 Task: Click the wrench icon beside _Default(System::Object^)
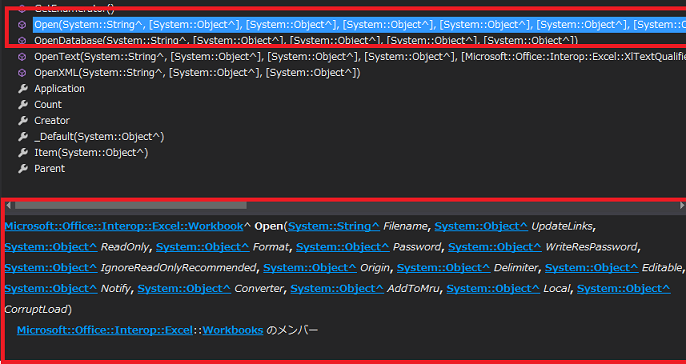[x=23, y=136]
